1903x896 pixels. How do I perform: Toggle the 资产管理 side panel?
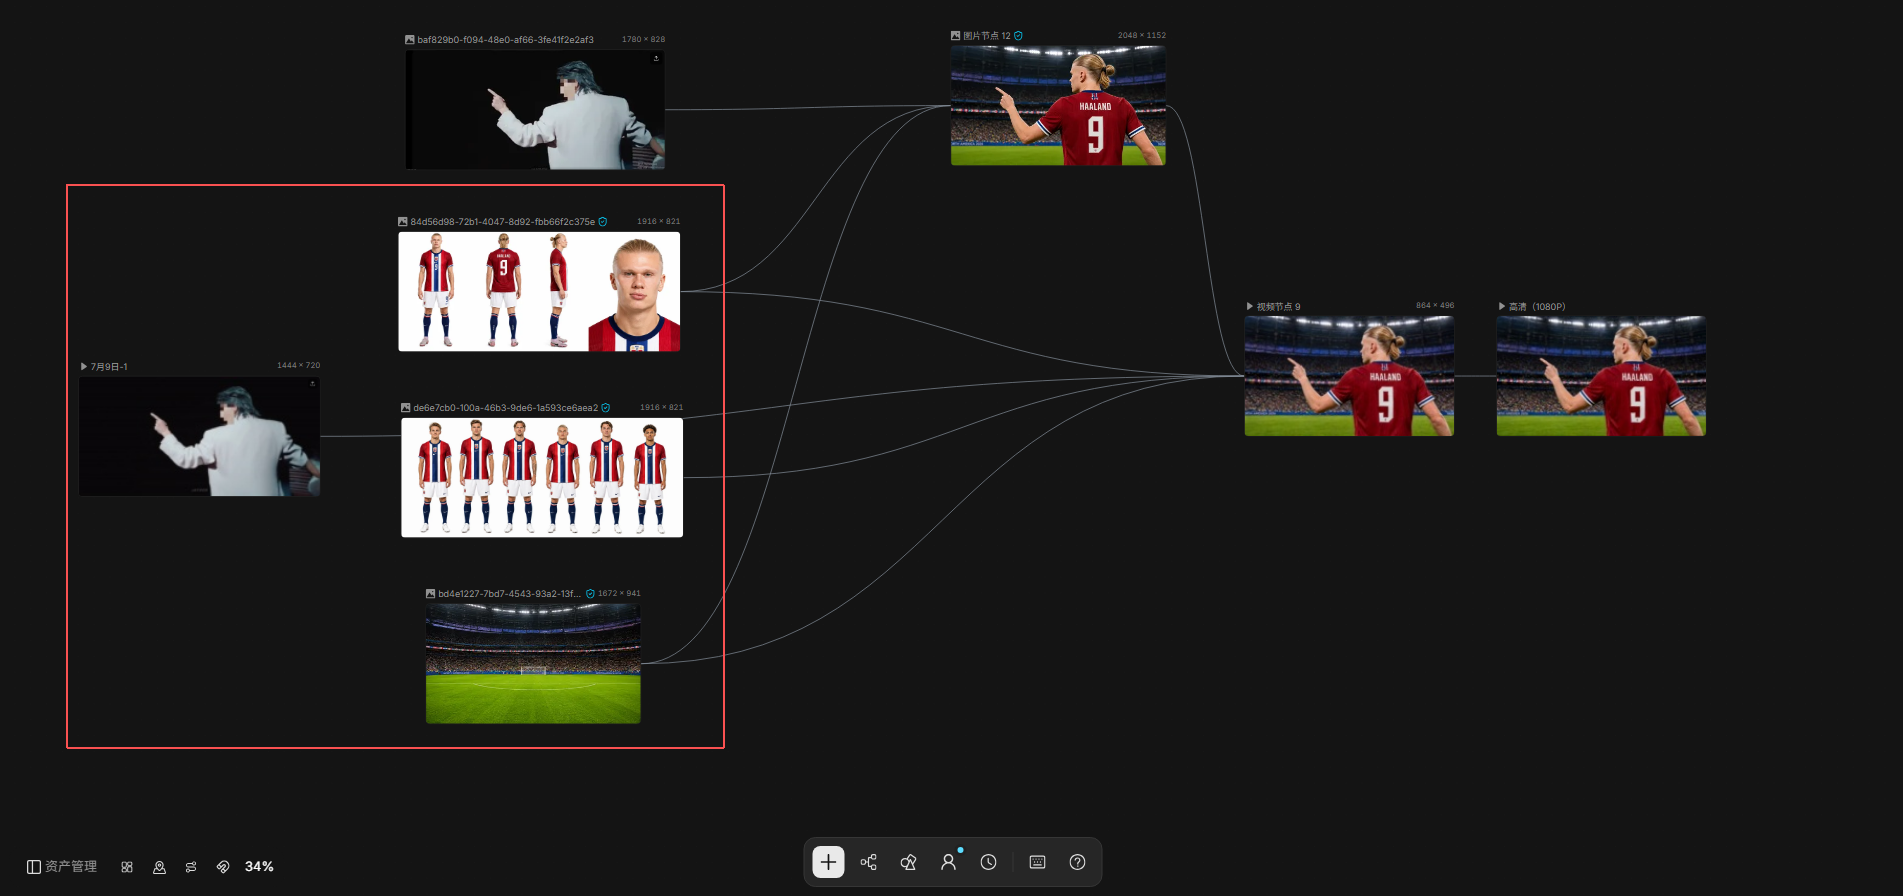(62, 867)
